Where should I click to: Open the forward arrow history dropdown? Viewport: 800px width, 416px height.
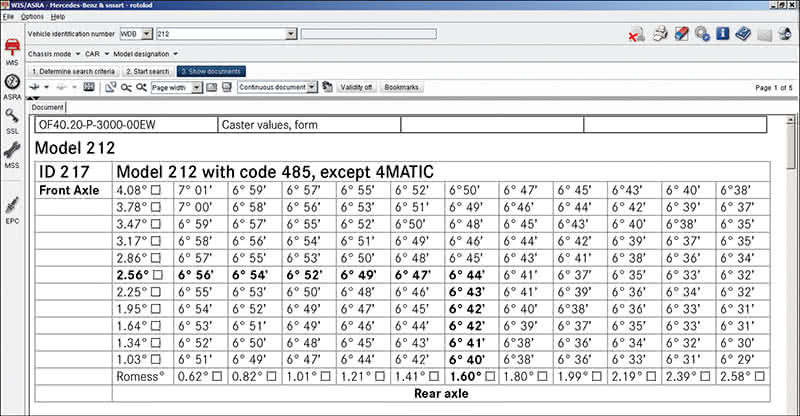[x=74, y=87]
